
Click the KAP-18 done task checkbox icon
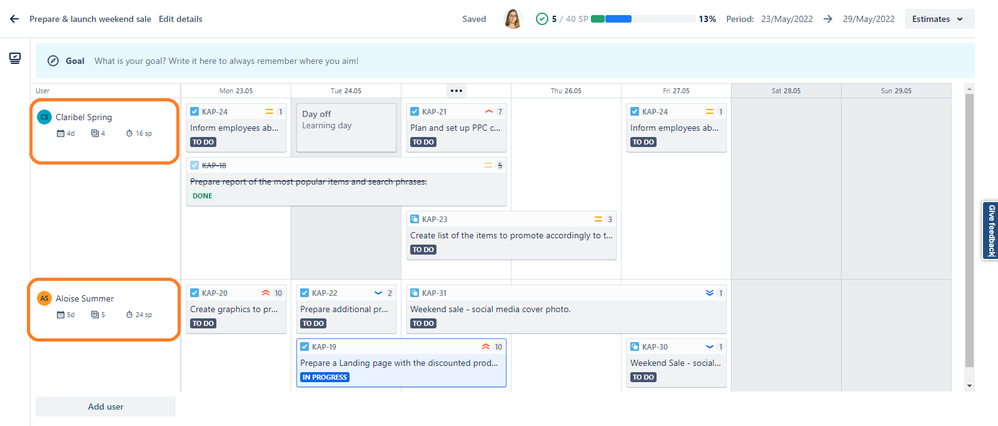pos(194,166)
